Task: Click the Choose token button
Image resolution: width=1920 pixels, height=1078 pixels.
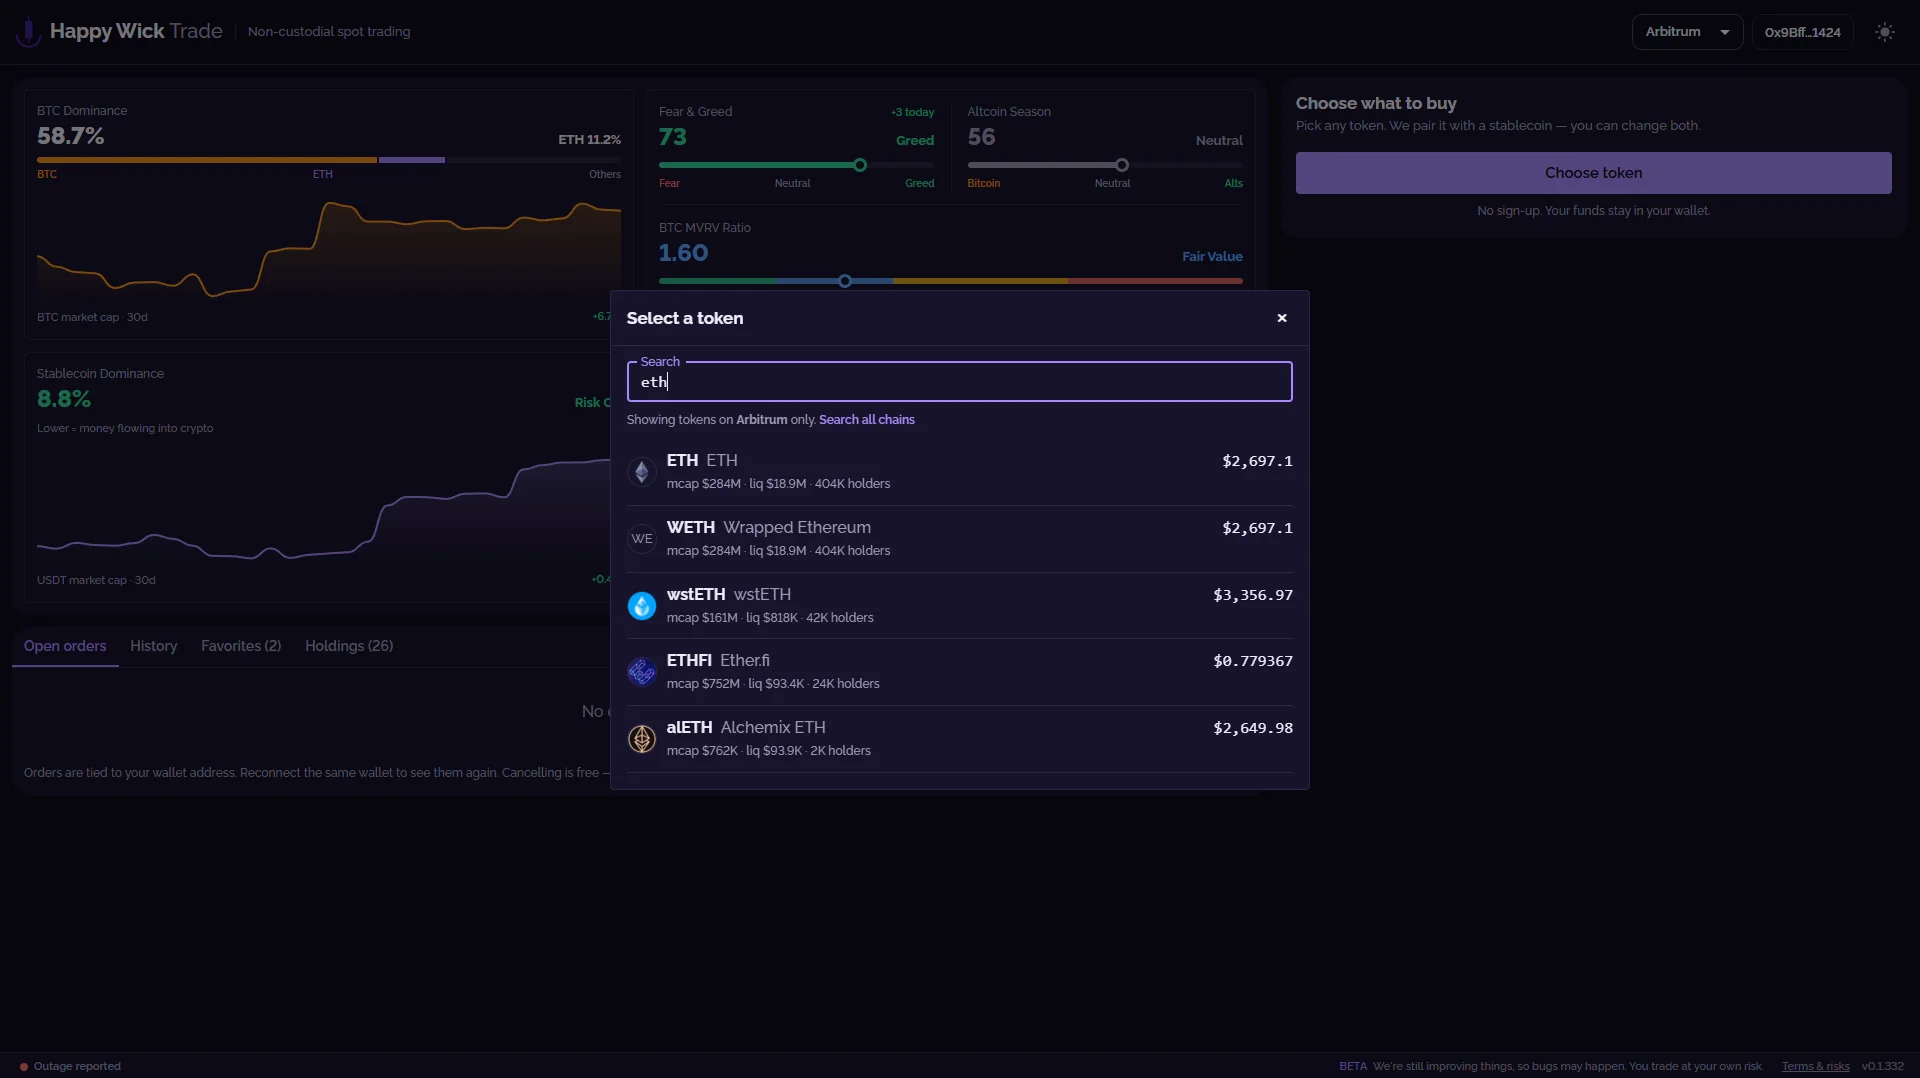Action: click(x=1594, y=173)
